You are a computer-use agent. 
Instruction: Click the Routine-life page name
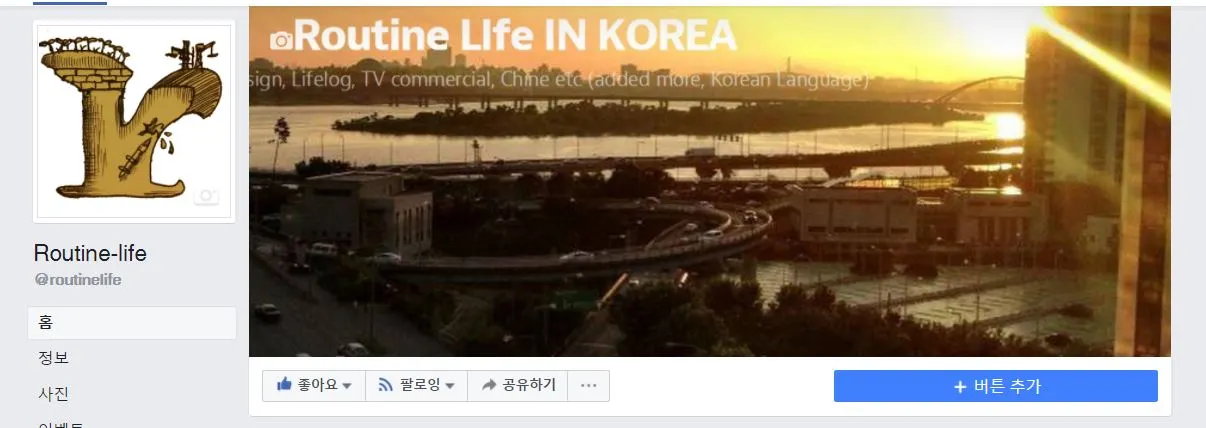point(90,253)
